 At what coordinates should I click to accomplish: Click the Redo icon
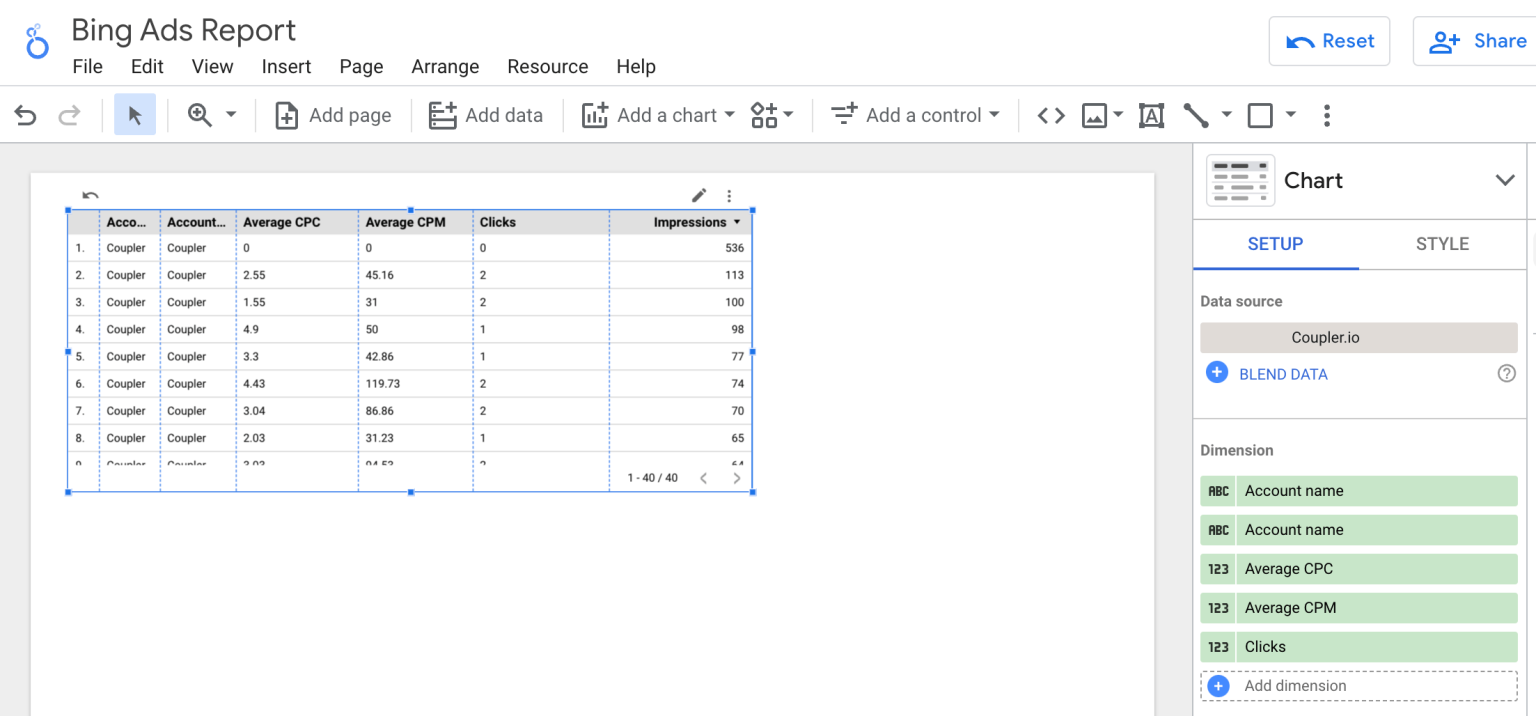69,115
